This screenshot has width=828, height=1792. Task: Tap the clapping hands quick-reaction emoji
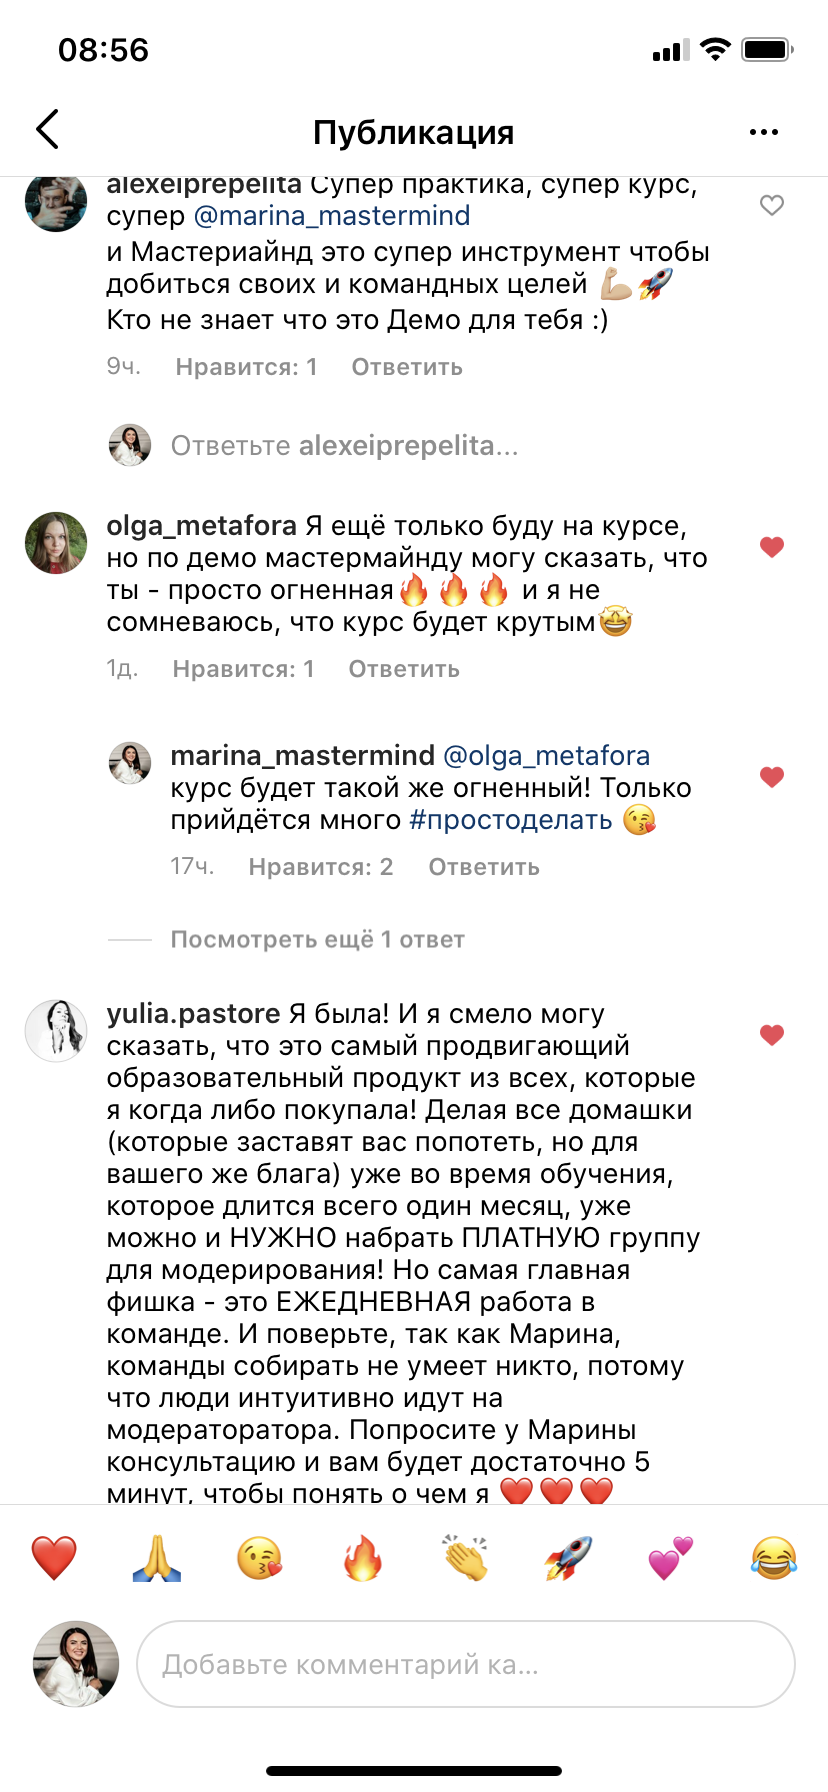465,1558
